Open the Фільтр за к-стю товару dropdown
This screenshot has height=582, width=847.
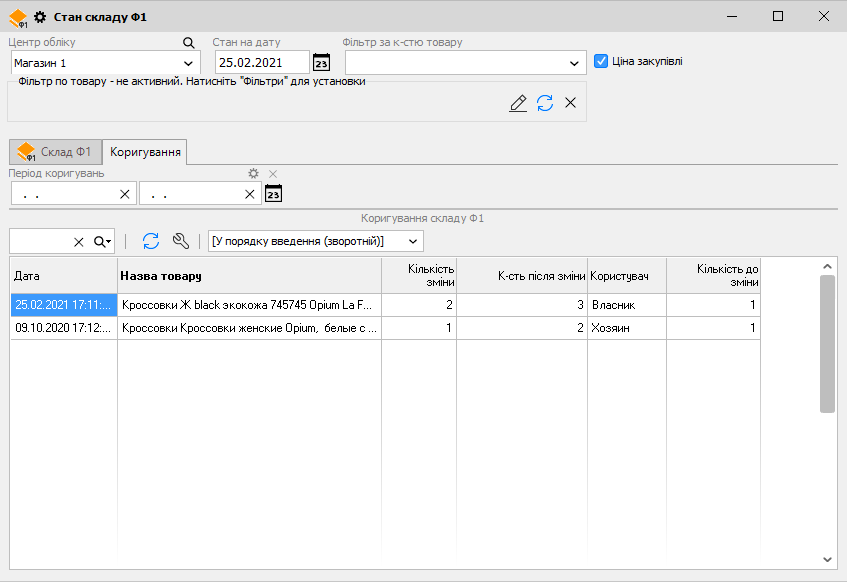(x=574, y=63)
